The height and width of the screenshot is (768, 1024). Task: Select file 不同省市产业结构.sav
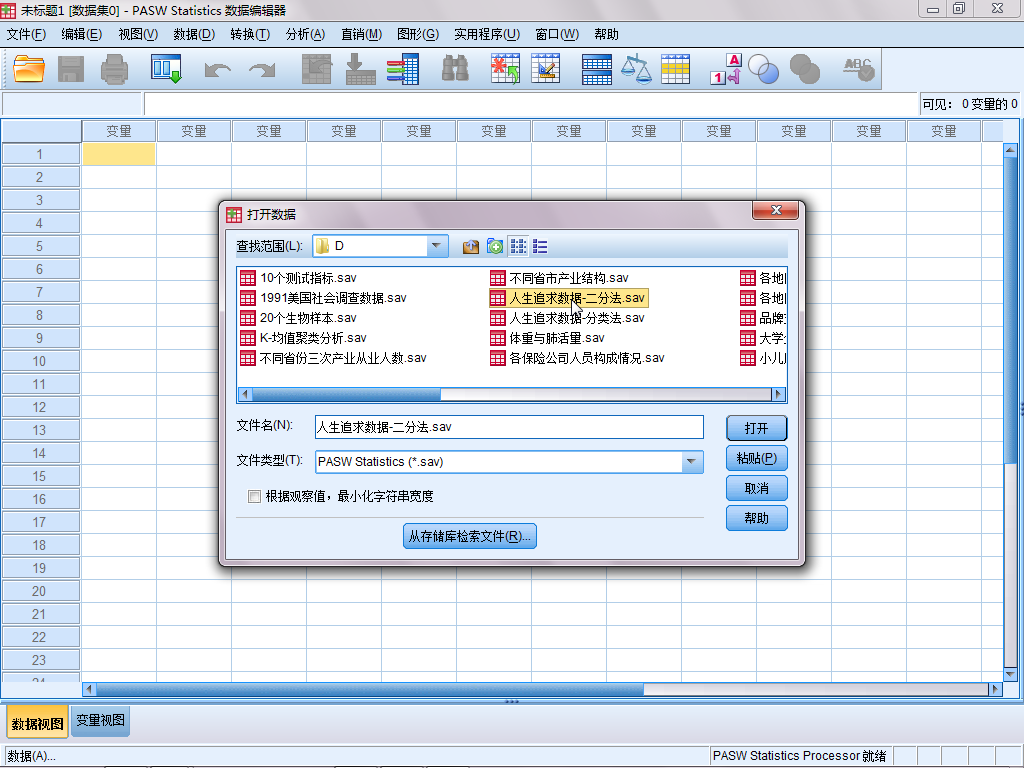(560, 278)
